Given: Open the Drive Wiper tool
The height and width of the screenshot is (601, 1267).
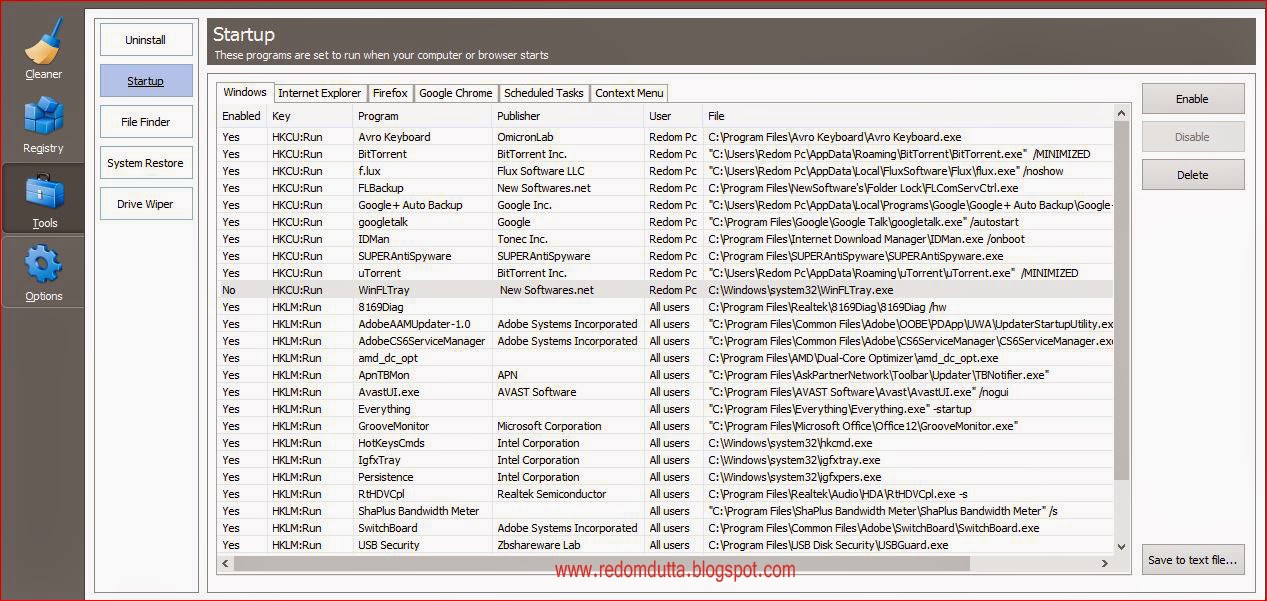Looking at the screenshot, I should (146, 204).
